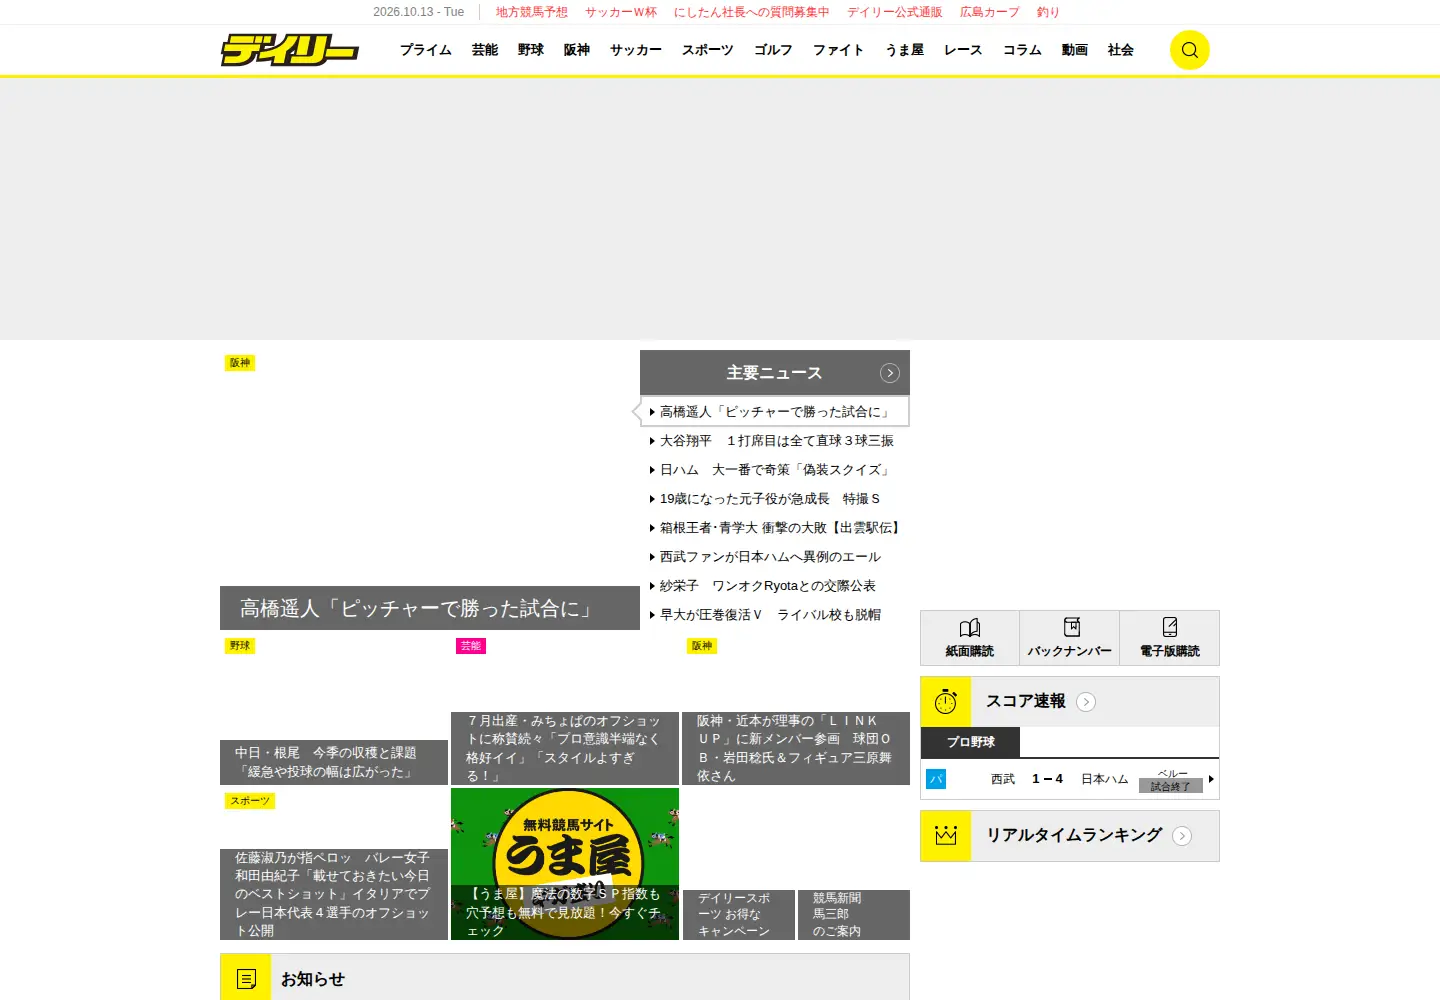The width and height of the screenshot is (1440, 1000).
Task: Open the デイリー公式通販 top link
Action: 895,12
